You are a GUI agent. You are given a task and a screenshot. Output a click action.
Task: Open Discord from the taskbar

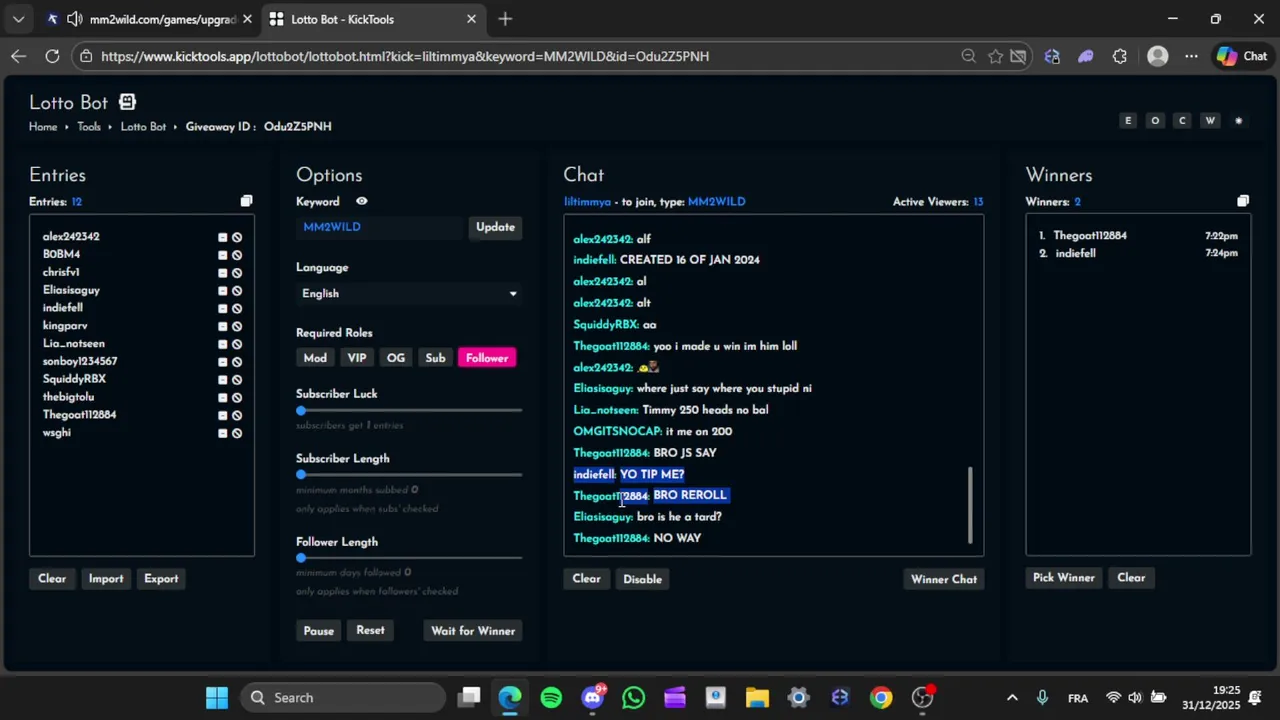(592, 697)
